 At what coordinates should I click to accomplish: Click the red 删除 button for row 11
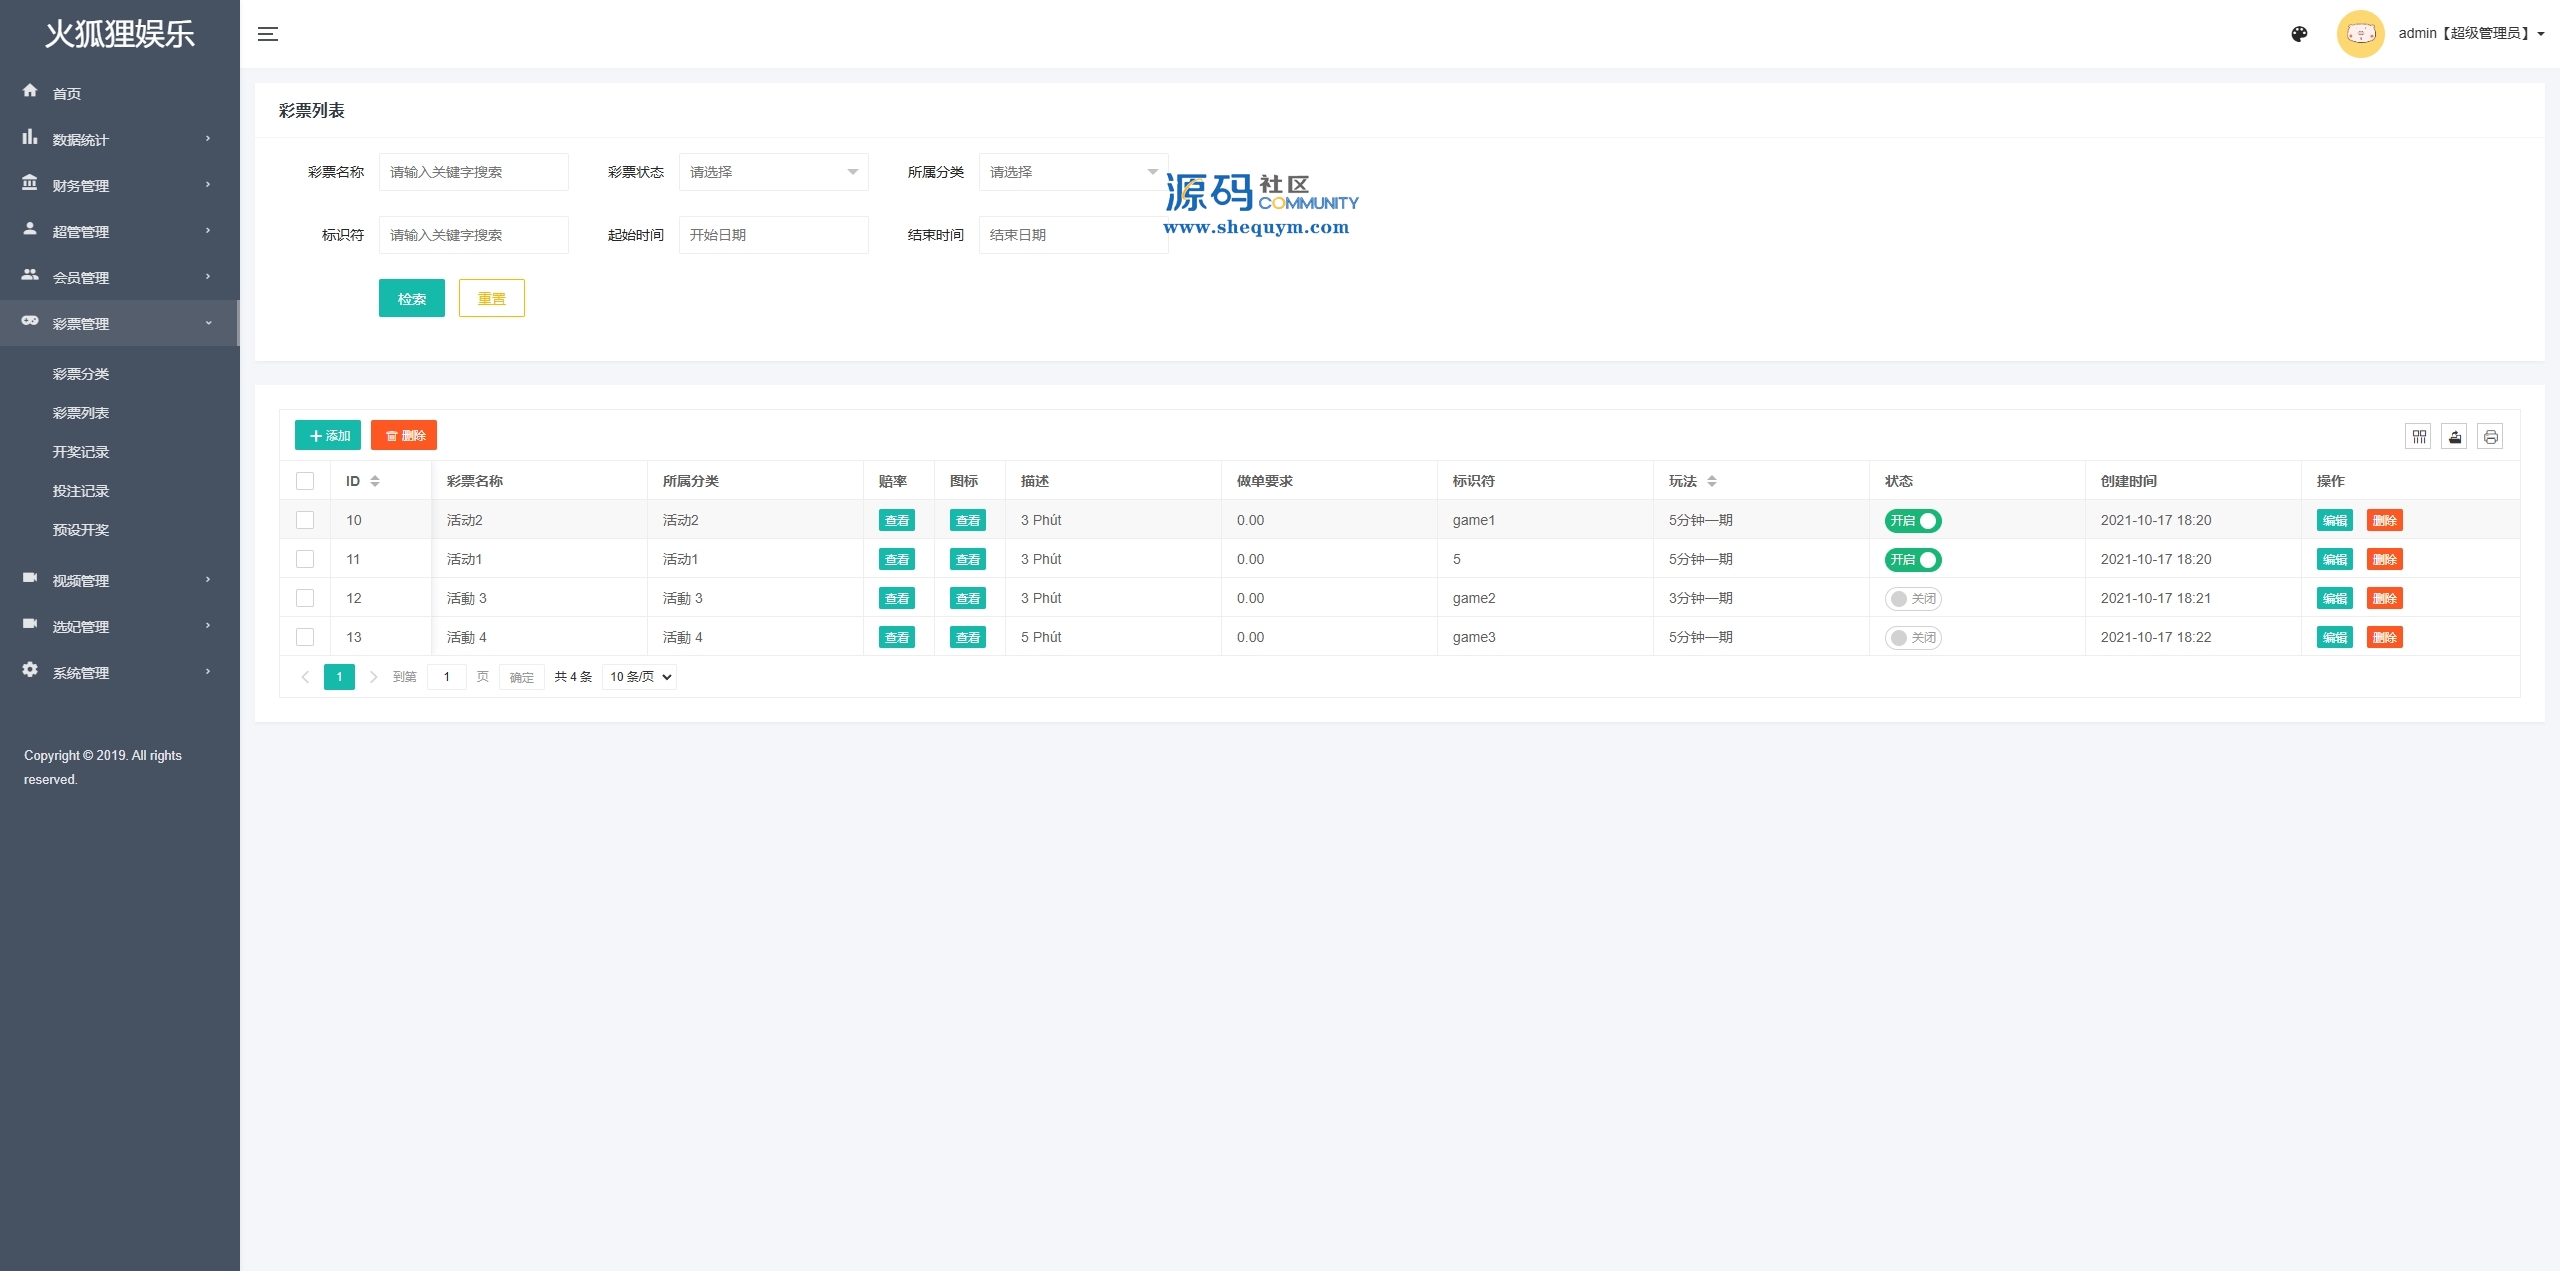tap(2384, 559)
